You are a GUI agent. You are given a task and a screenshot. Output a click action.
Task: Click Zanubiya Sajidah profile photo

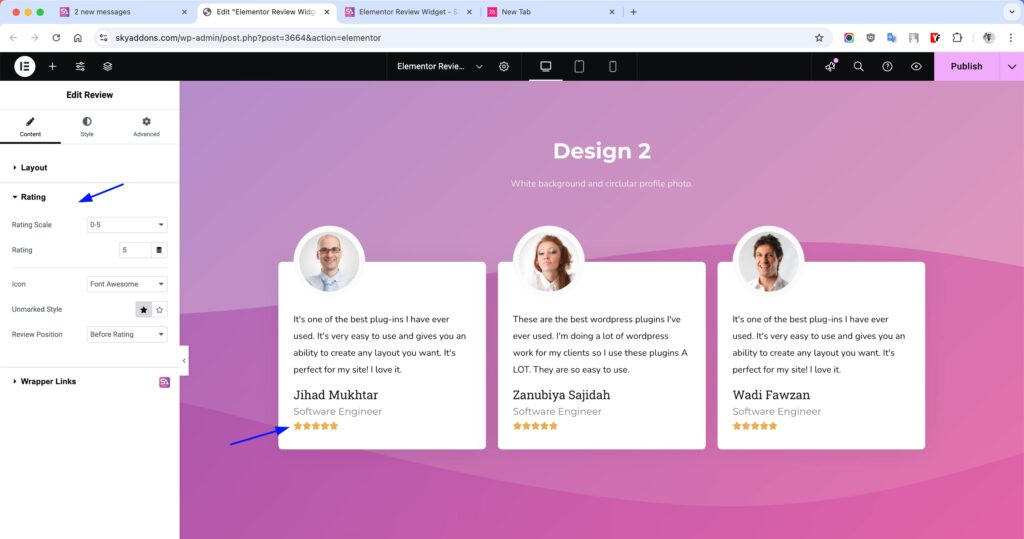tap(549, 261)
